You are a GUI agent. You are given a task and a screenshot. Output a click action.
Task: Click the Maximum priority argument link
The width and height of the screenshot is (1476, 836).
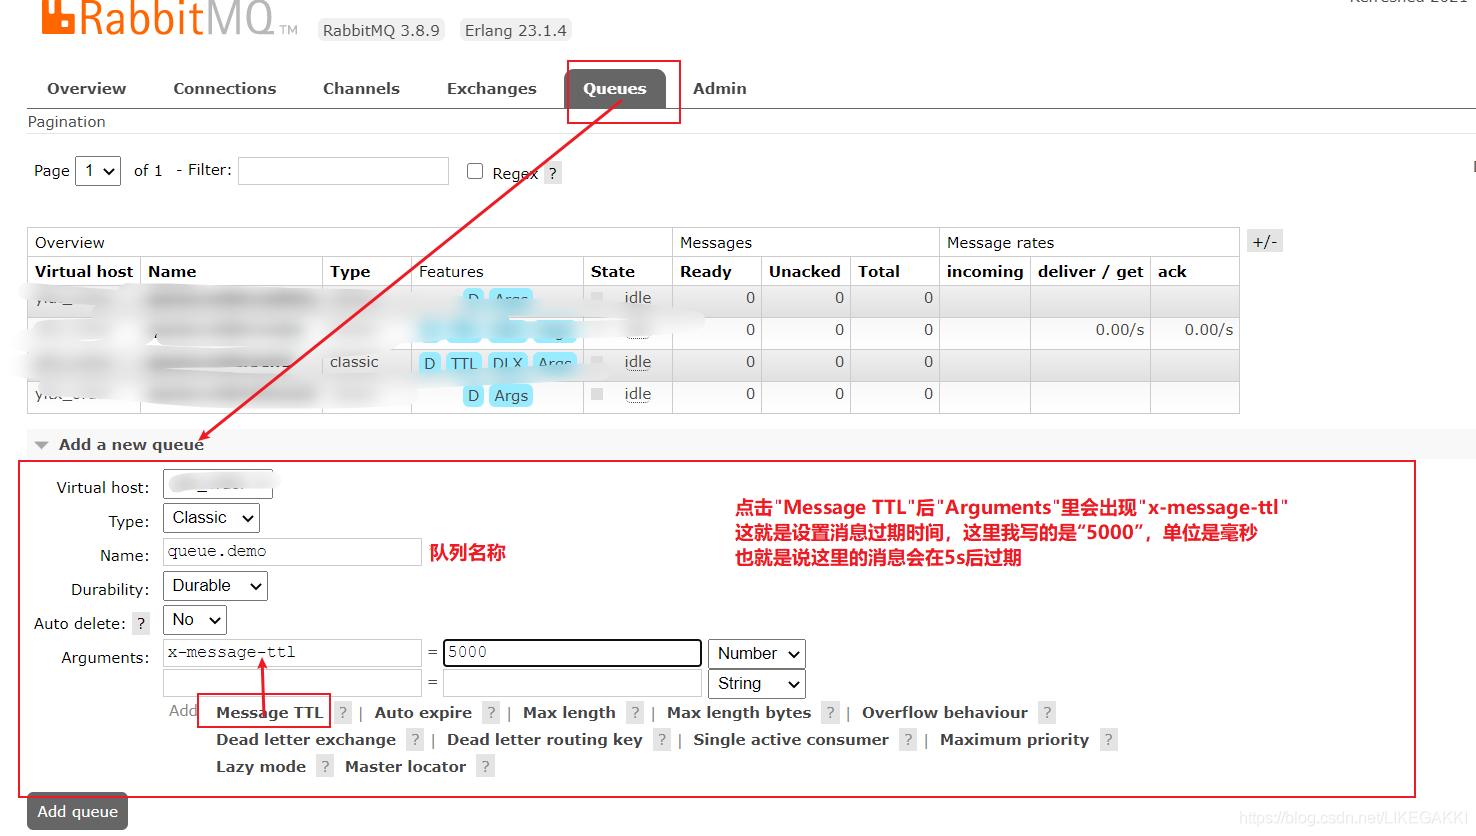tap(1014, 739)
